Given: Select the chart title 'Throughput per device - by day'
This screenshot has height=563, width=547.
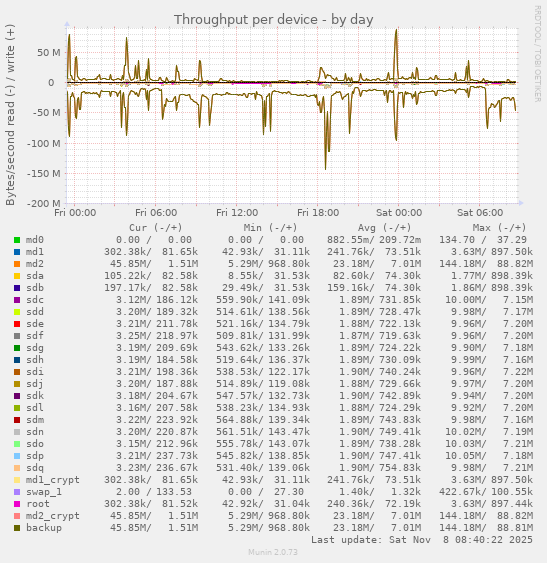Looking at the screenshot, I should pyautogui.click(x=274, y=20).
